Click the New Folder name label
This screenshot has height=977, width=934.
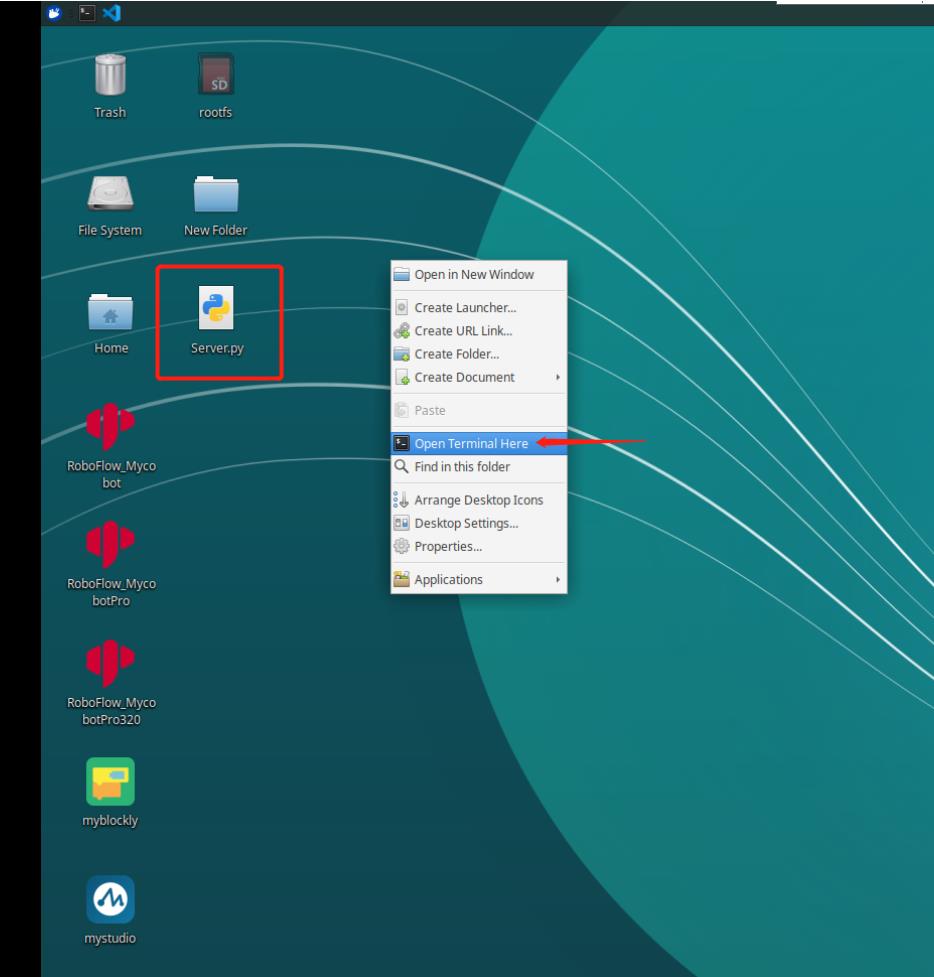[216, 231]
